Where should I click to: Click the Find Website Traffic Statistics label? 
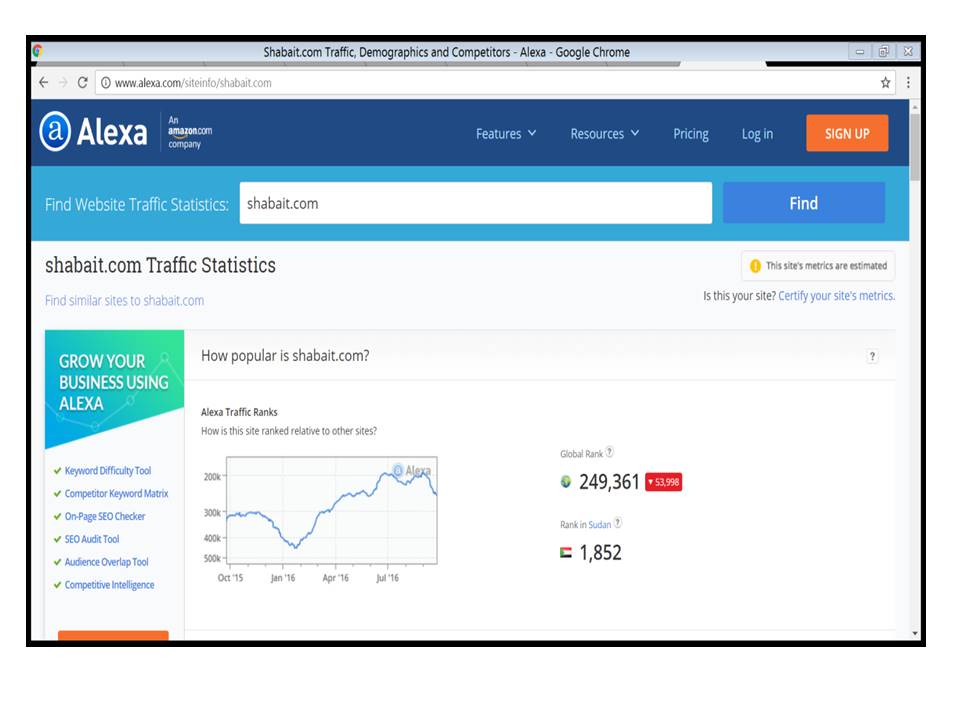point(137,204)
